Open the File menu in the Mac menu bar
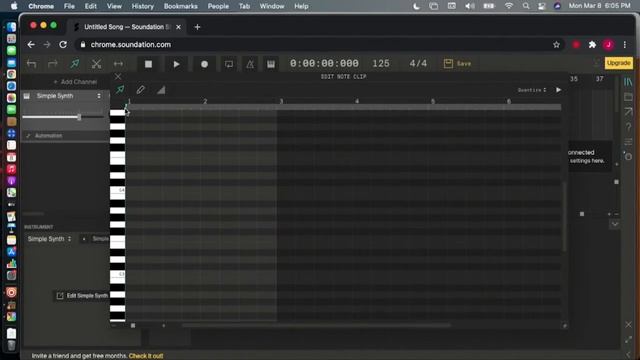This screenshot has height=360, width=640. (x=69, y=6)
